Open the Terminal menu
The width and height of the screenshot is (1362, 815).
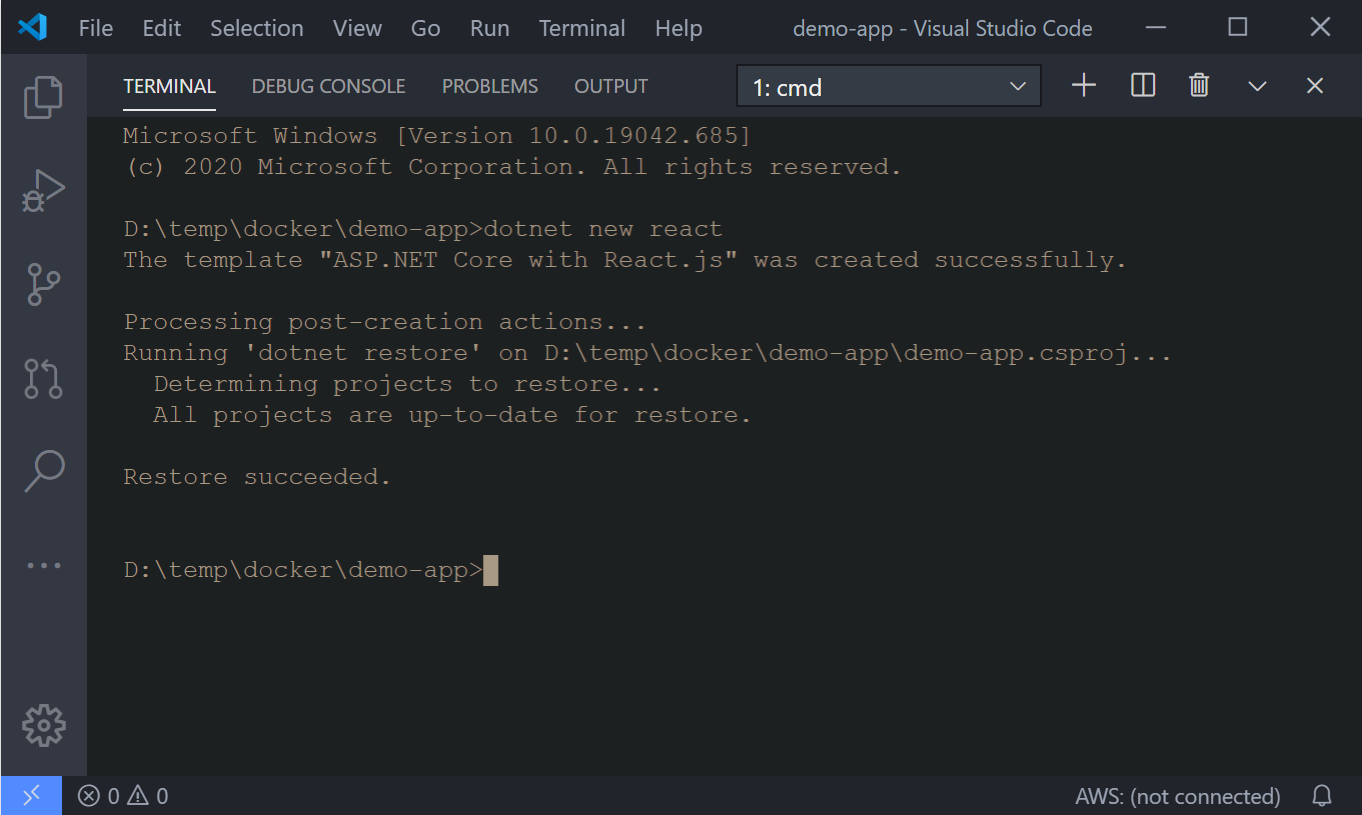pyautogui.click(x=582, y=28)
